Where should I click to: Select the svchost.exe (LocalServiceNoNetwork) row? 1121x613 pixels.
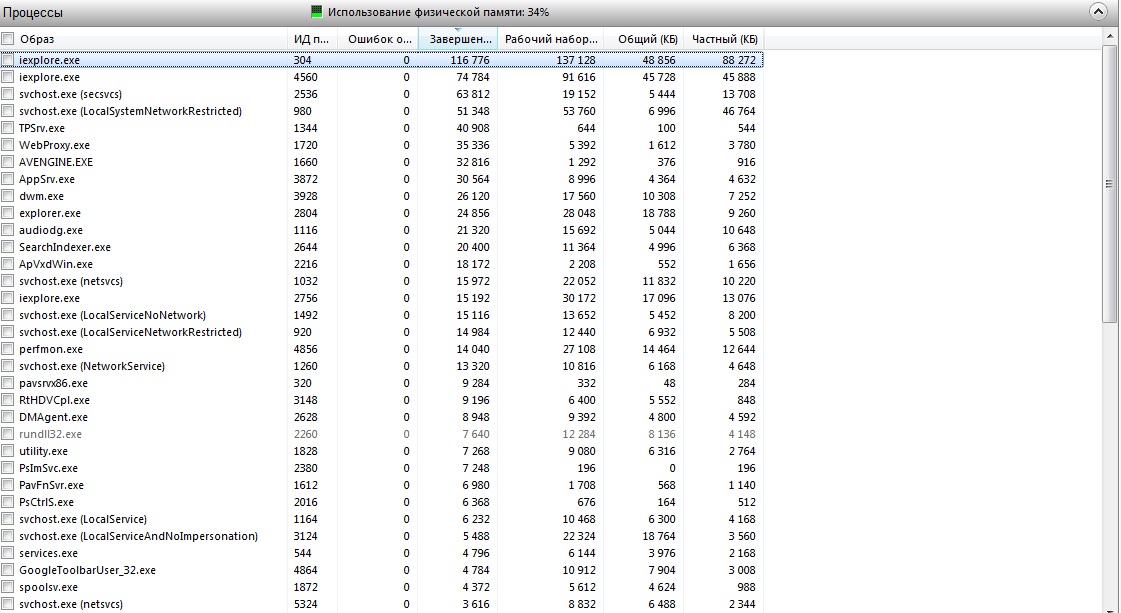click(382, 315)
